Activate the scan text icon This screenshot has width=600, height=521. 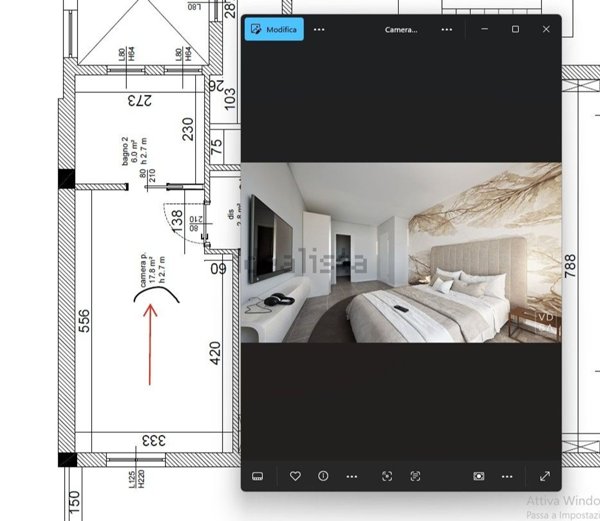pyautogui.click(x=415, y=477)
